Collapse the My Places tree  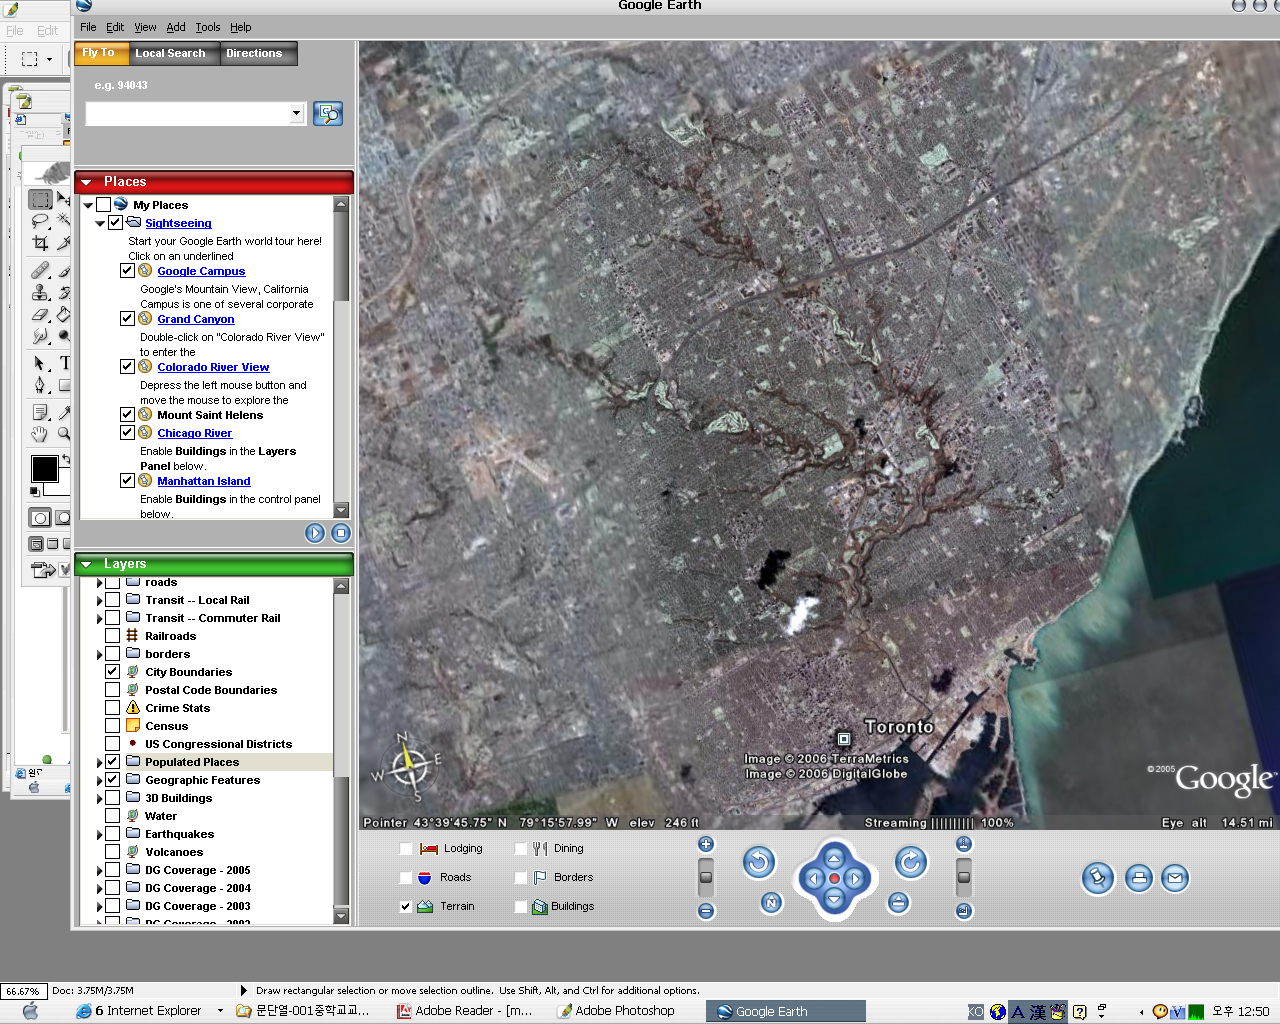click(88, 205)
